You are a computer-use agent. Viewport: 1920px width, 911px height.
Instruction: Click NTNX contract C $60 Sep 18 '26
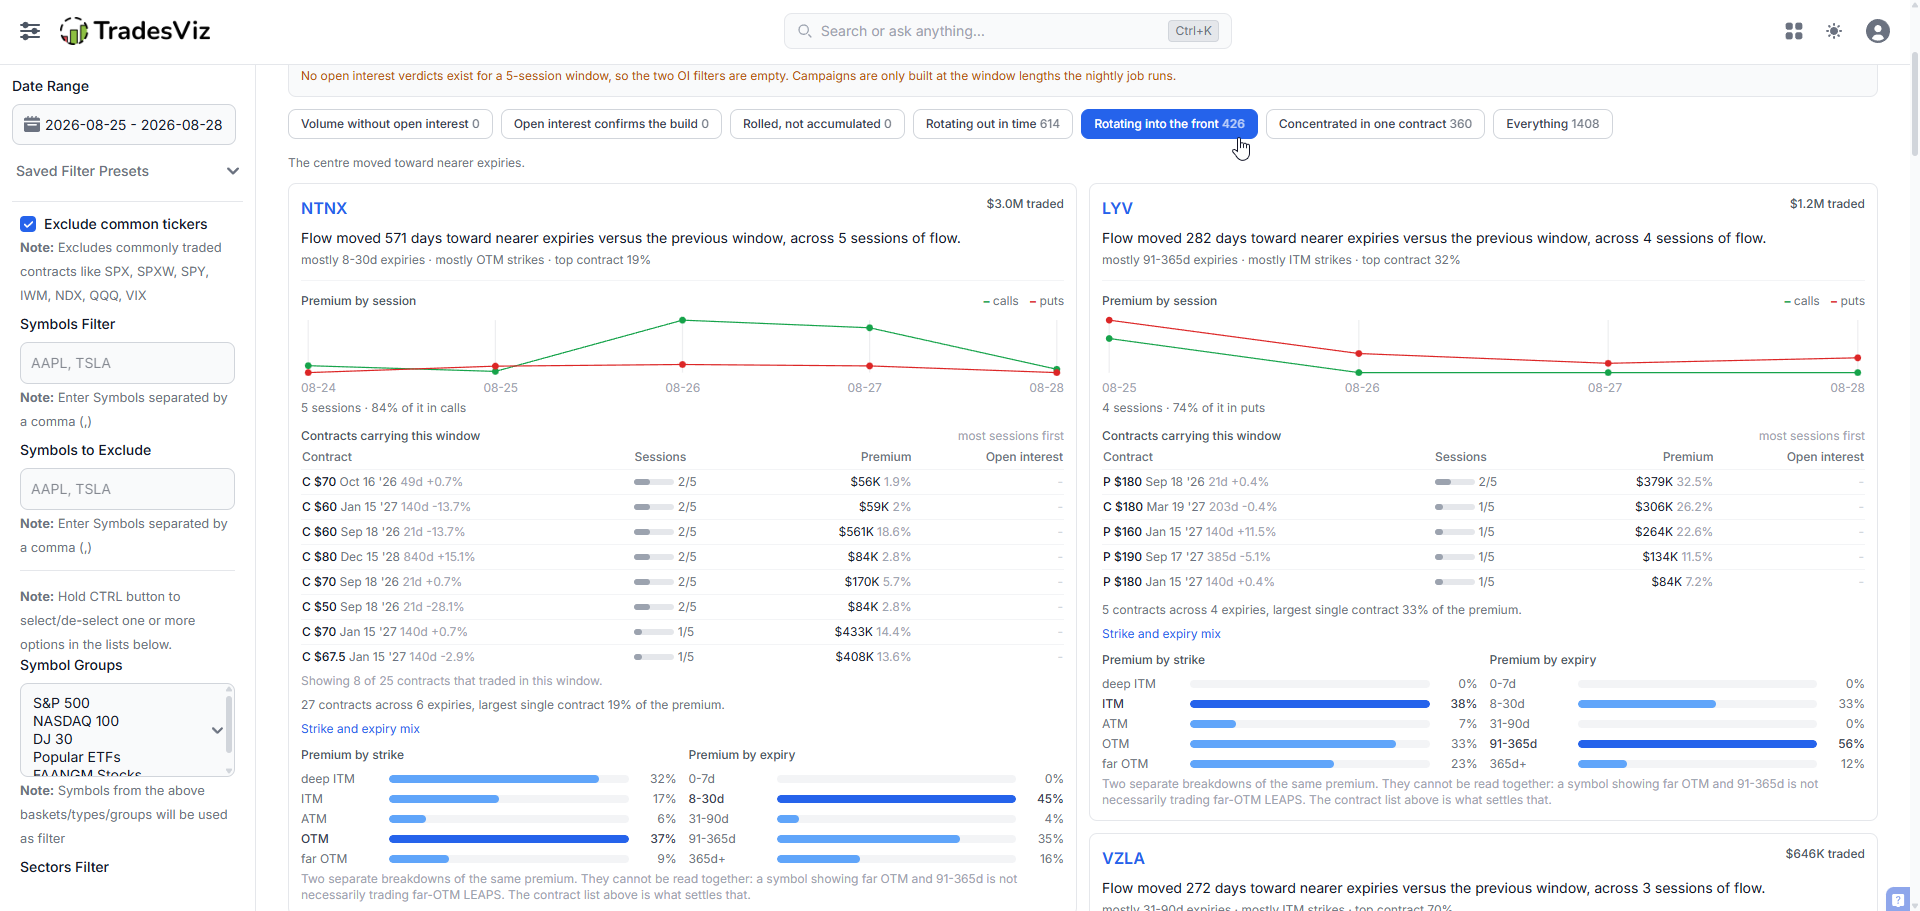[383, 532]
